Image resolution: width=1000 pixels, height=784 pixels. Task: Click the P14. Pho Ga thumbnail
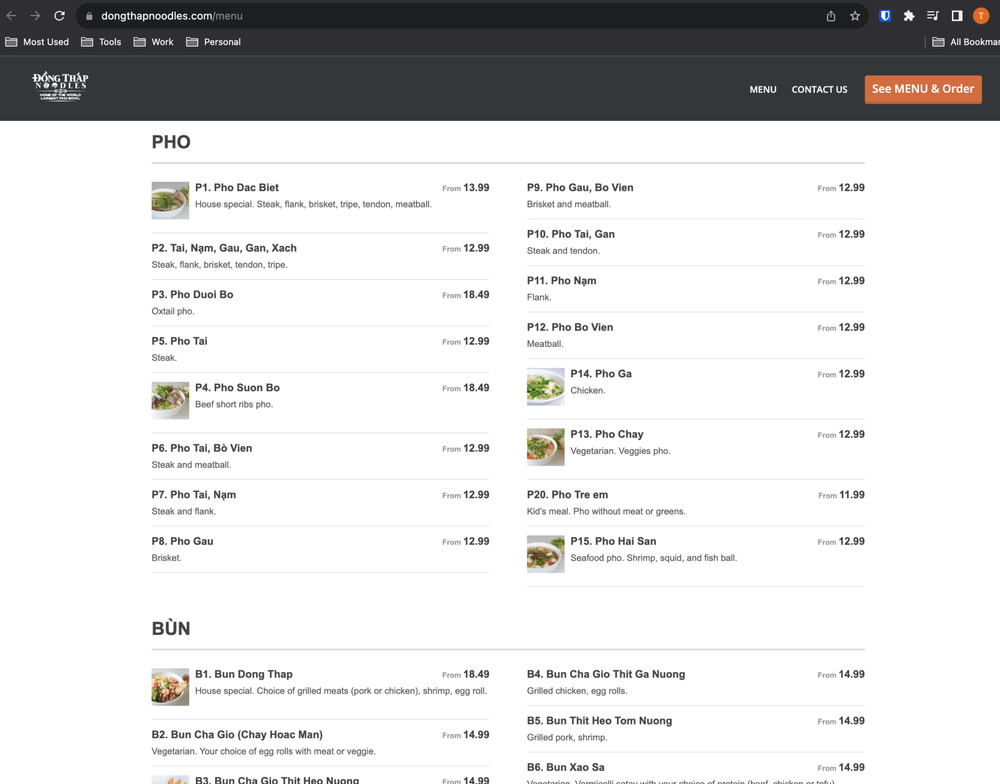point(546,387)
